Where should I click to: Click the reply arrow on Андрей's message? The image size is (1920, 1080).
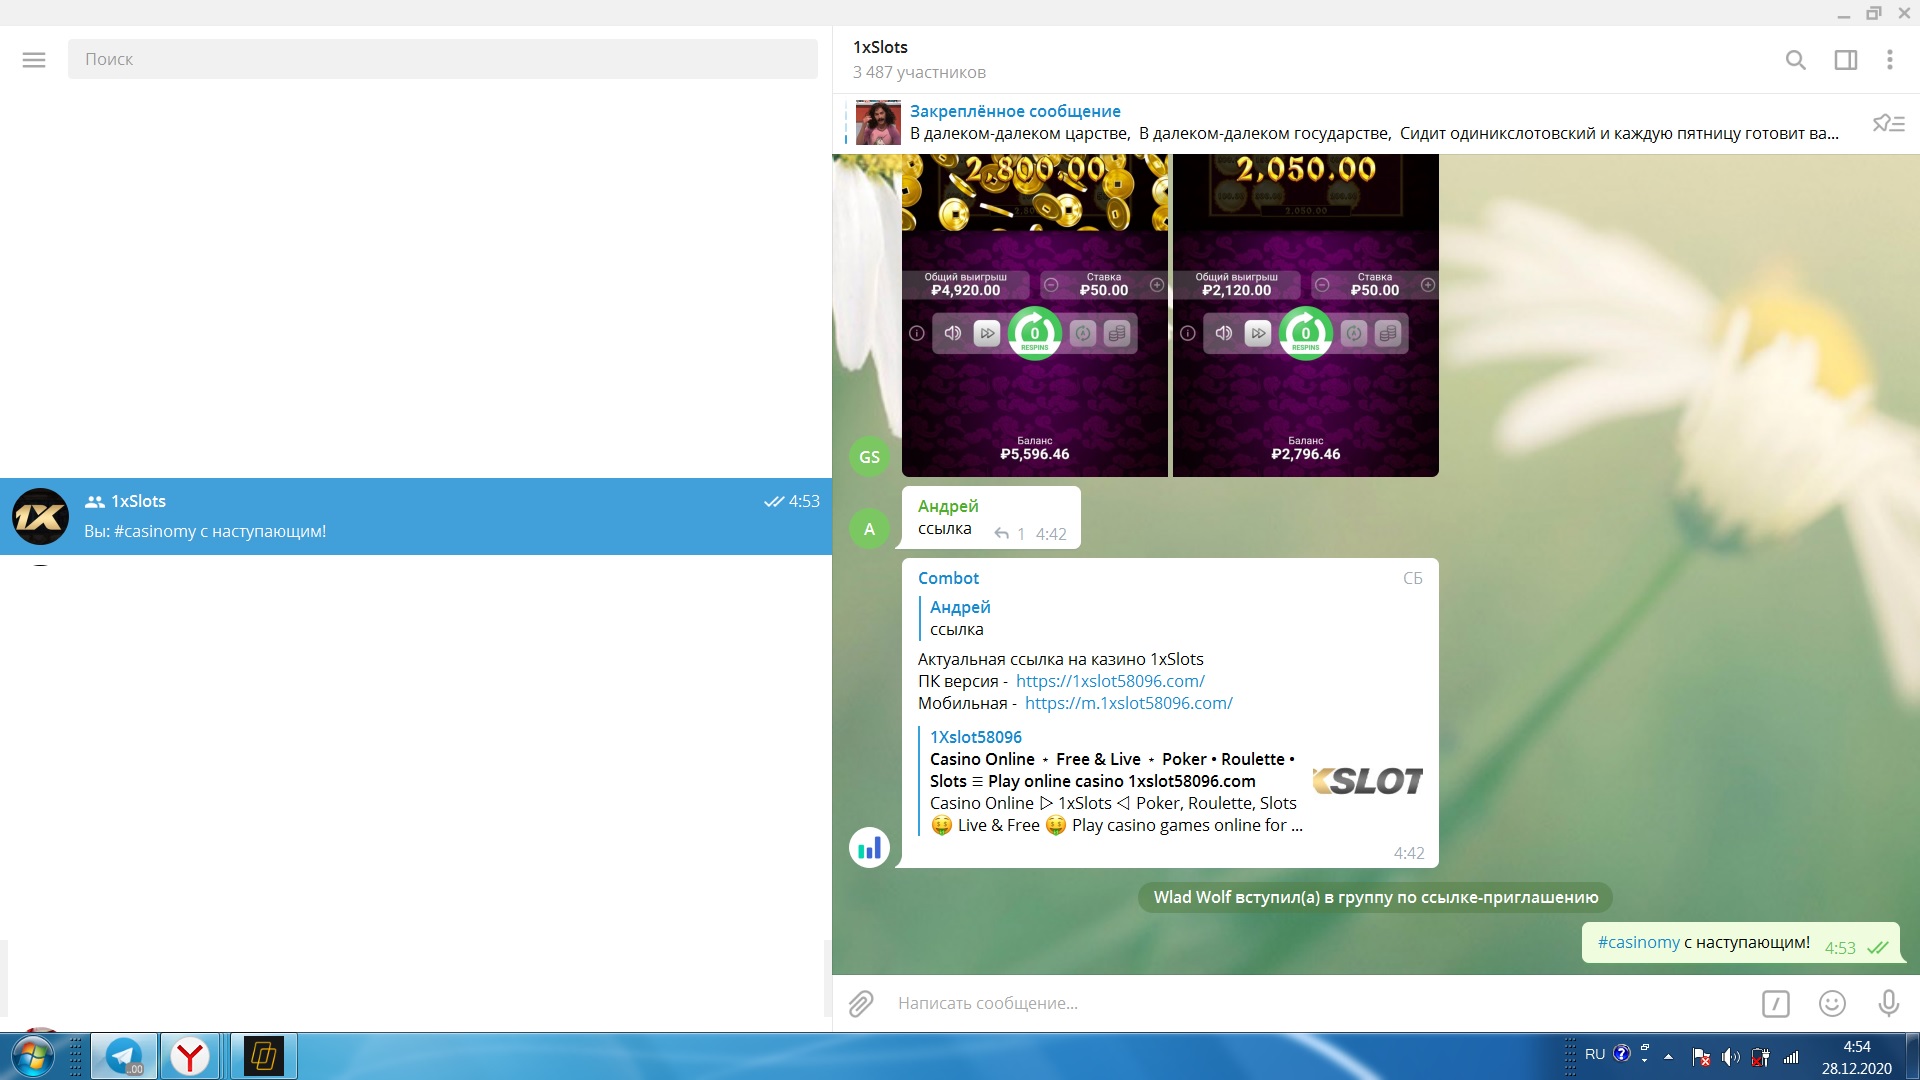(1001, 534)
